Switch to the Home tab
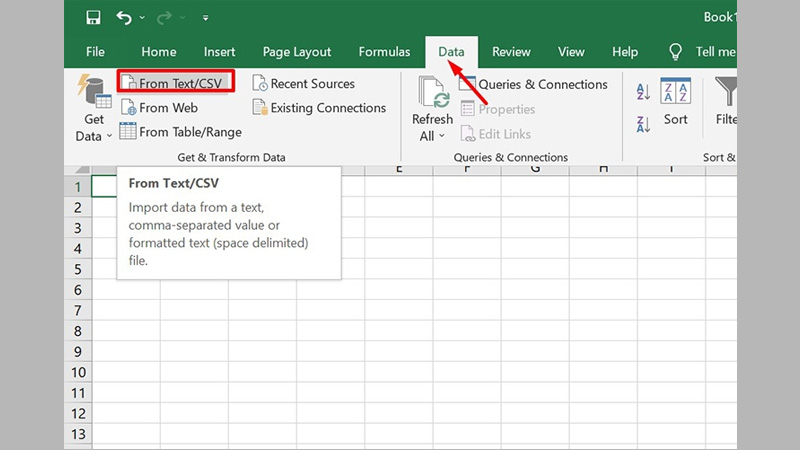Screen dimensions: 800x450 pyautogui.click(x=159, y=52)
